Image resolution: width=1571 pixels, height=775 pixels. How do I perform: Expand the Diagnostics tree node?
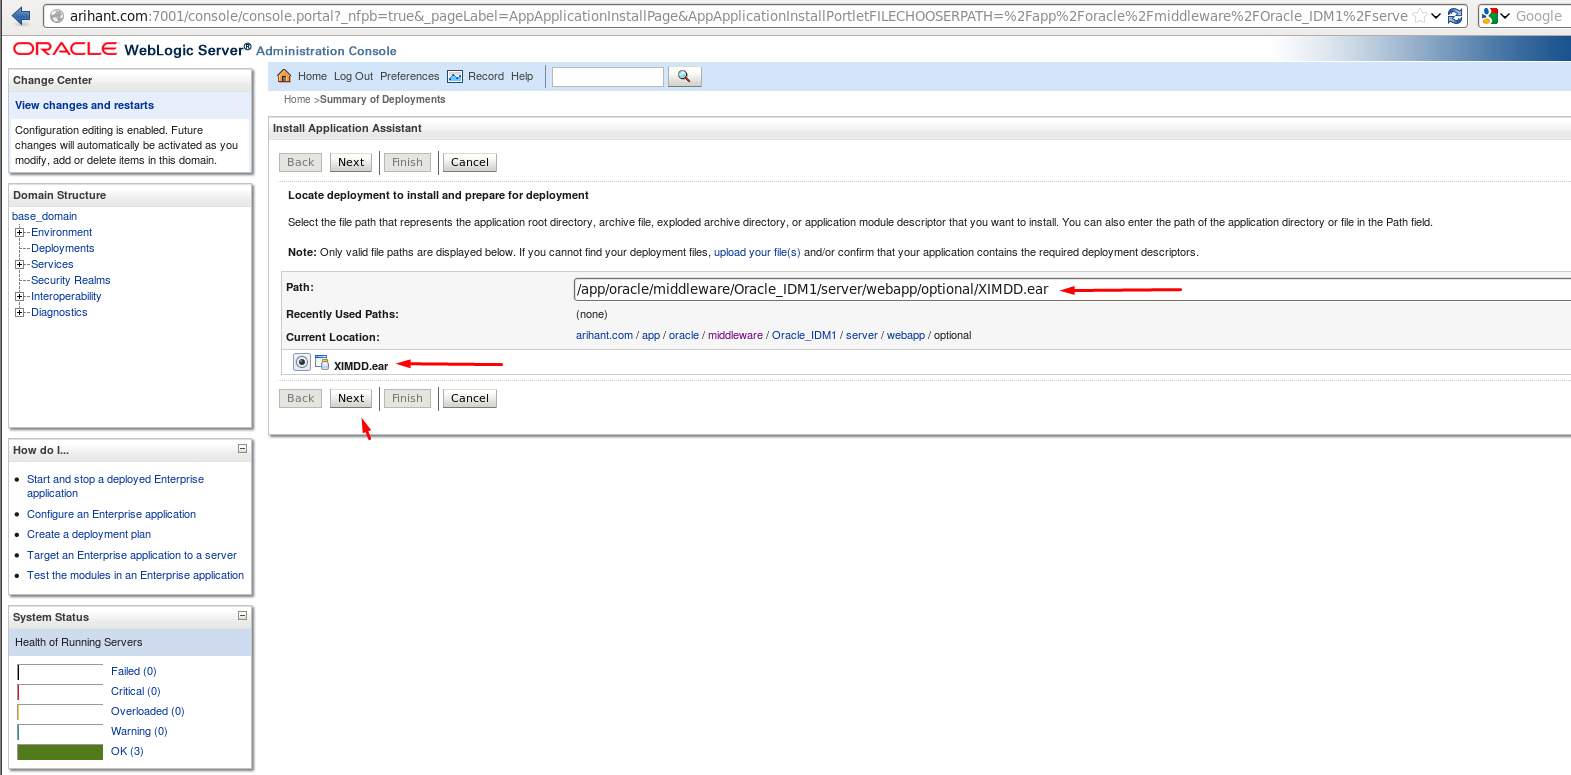[19, 312]
